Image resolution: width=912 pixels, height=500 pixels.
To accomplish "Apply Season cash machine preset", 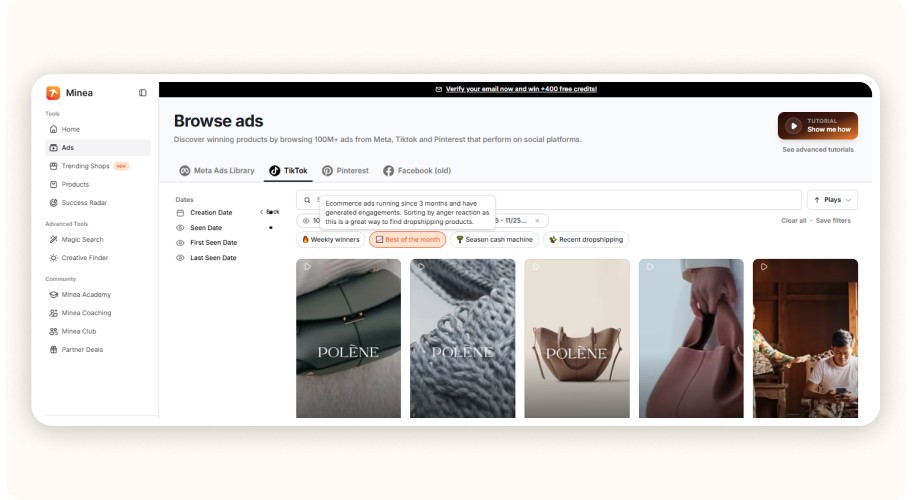I will click(494, 240).
